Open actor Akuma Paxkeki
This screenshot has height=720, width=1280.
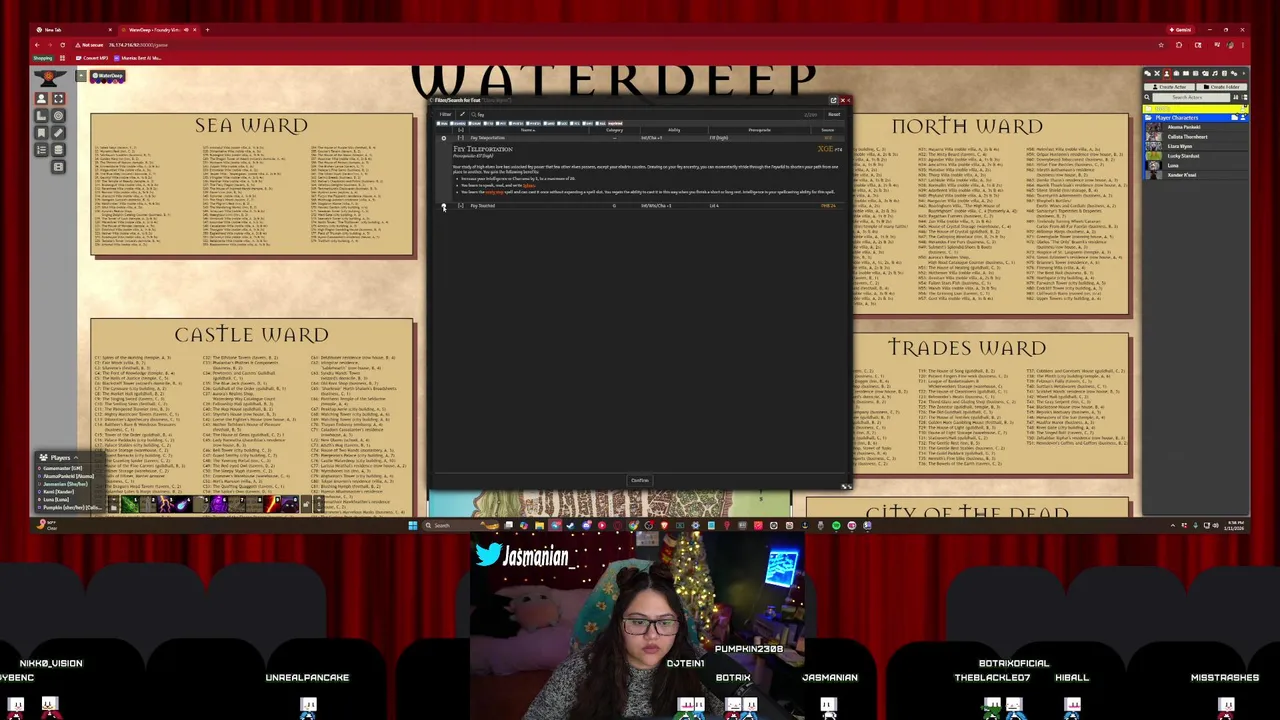tap(1196, 127)
